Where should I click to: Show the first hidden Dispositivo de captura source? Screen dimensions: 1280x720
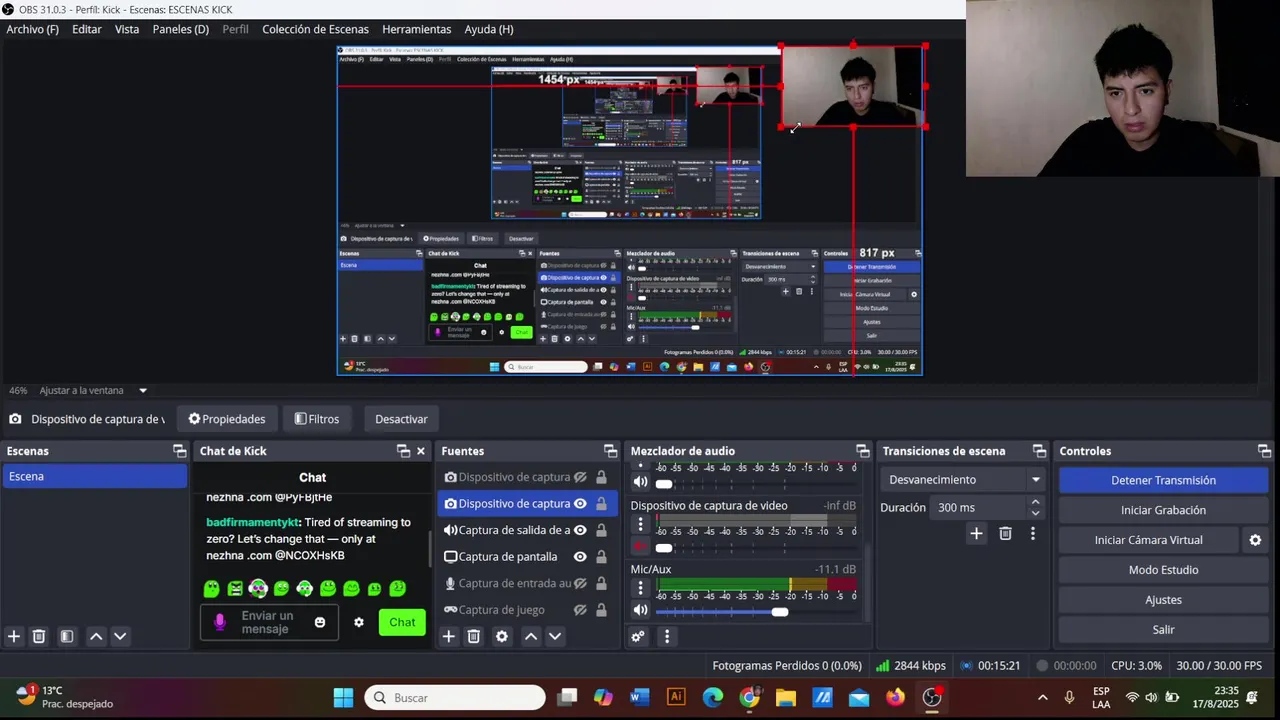580,478
